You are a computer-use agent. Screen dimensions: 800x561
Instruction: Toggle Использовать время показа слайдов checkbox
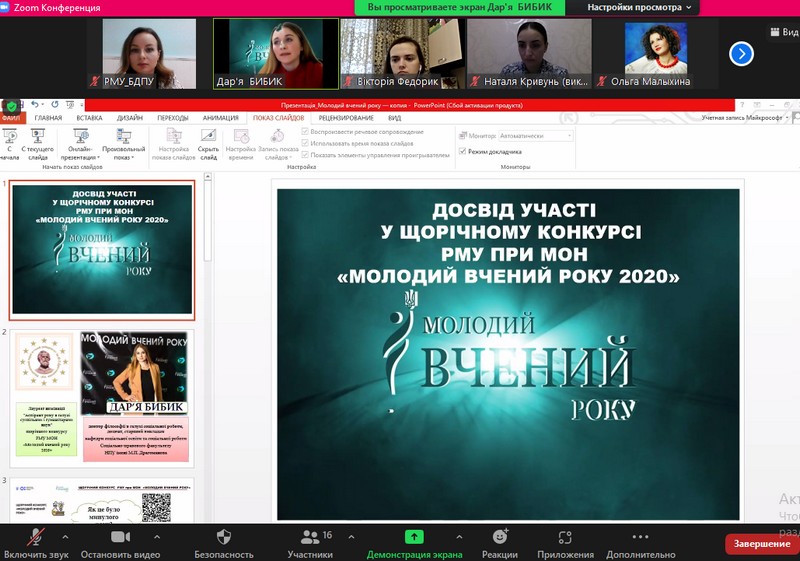coord(305,143)
